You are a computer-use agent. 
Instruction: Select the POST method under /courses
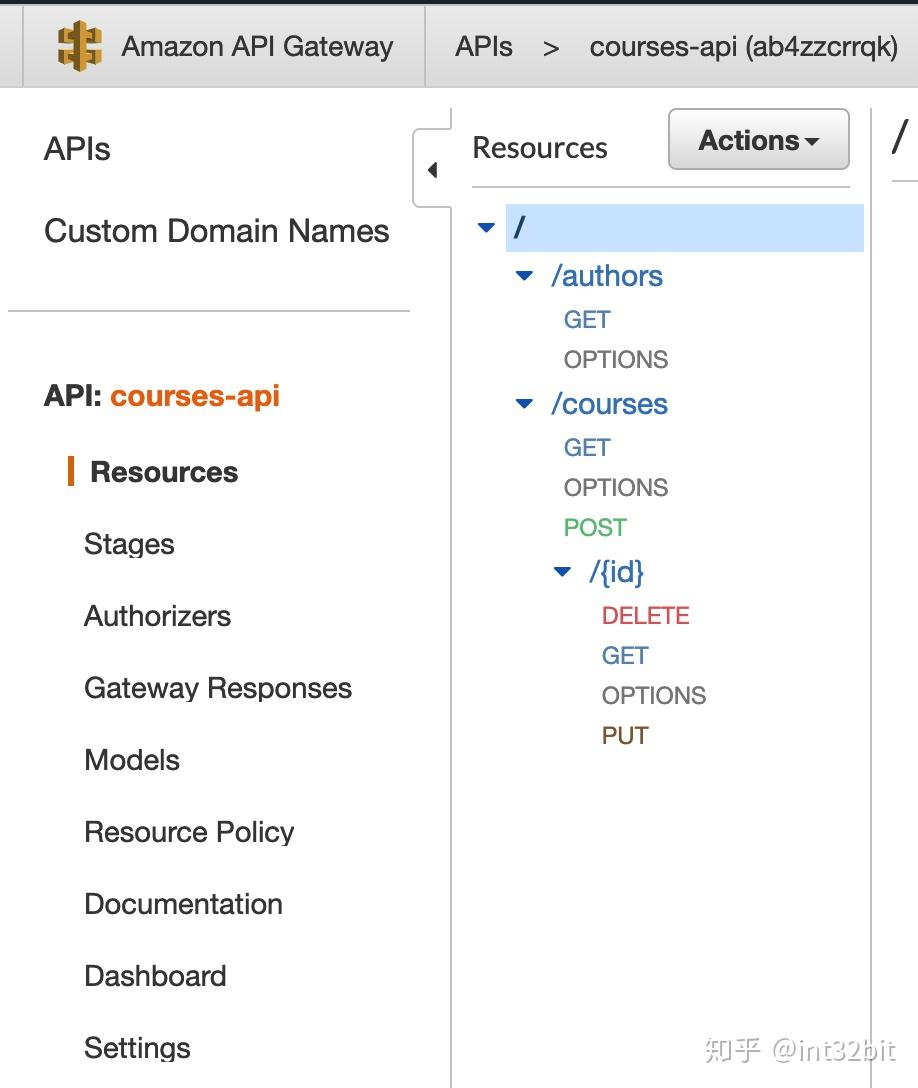point(595,528)
